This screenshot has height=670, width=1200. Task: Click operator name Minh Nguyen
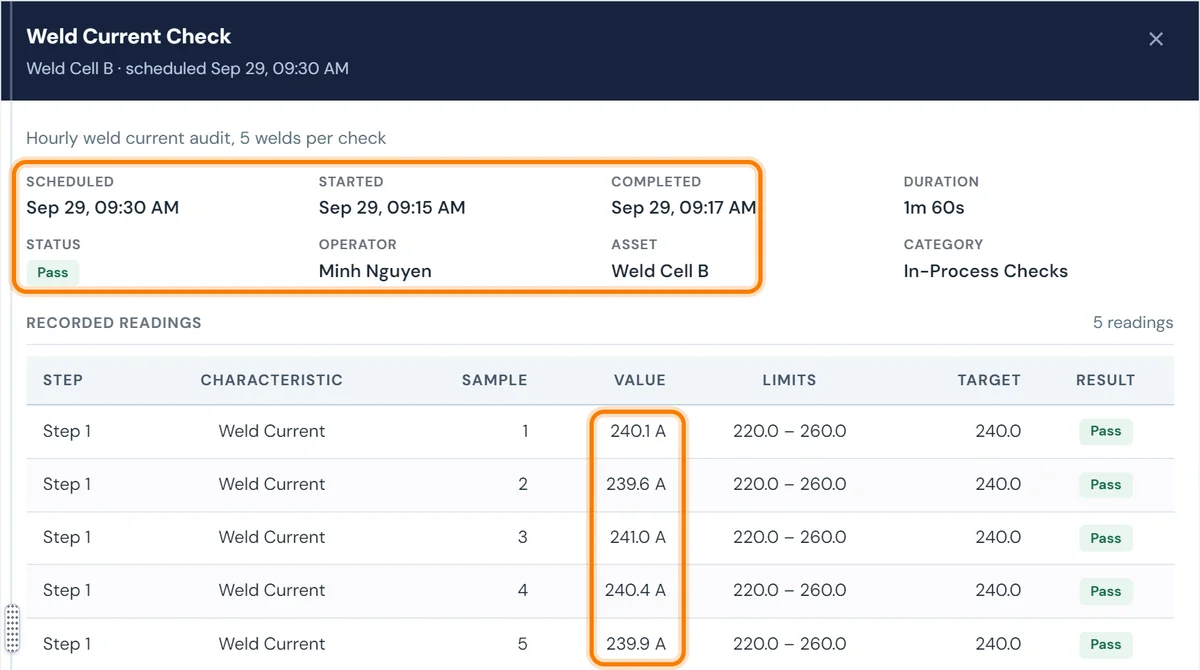(x=375, y=271)
